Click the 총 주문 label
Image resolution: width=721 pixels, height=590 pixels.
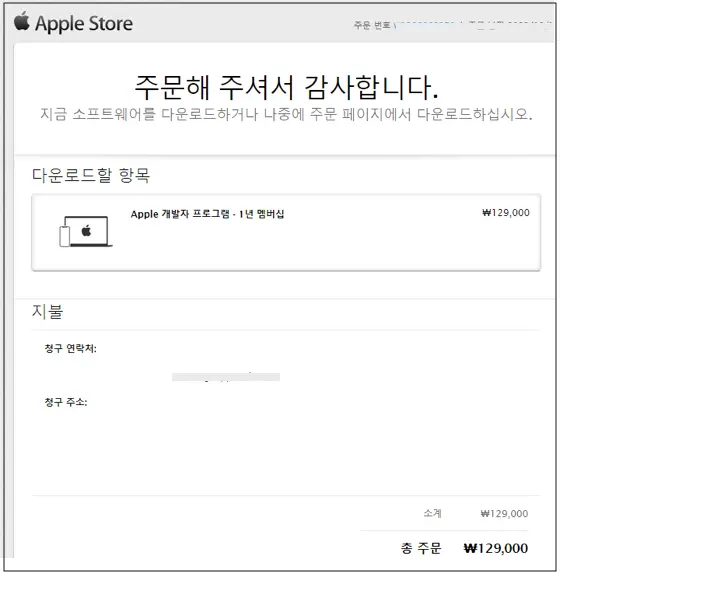coord(421,548)
